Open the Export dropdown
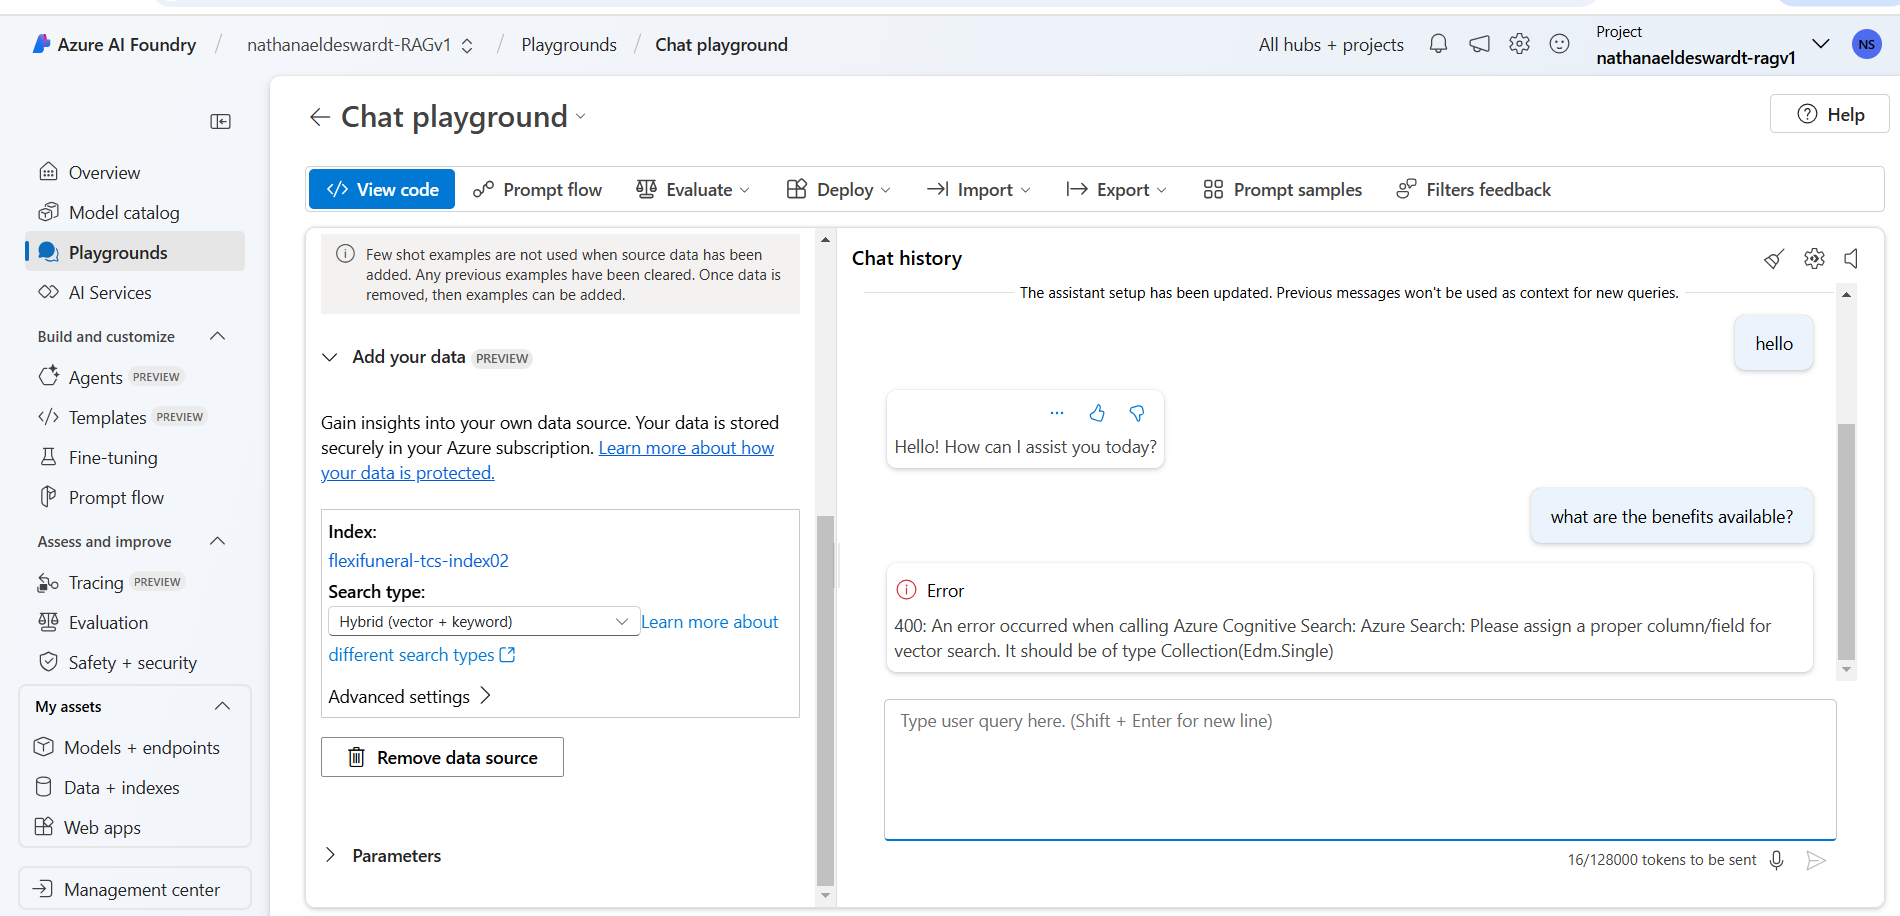Viewport: 1900px width, 916px height. (1116, 189)
